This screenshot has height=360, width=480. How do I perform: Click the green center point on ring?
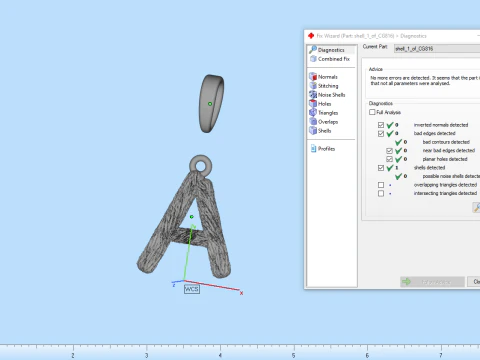[x=210, y=104]
